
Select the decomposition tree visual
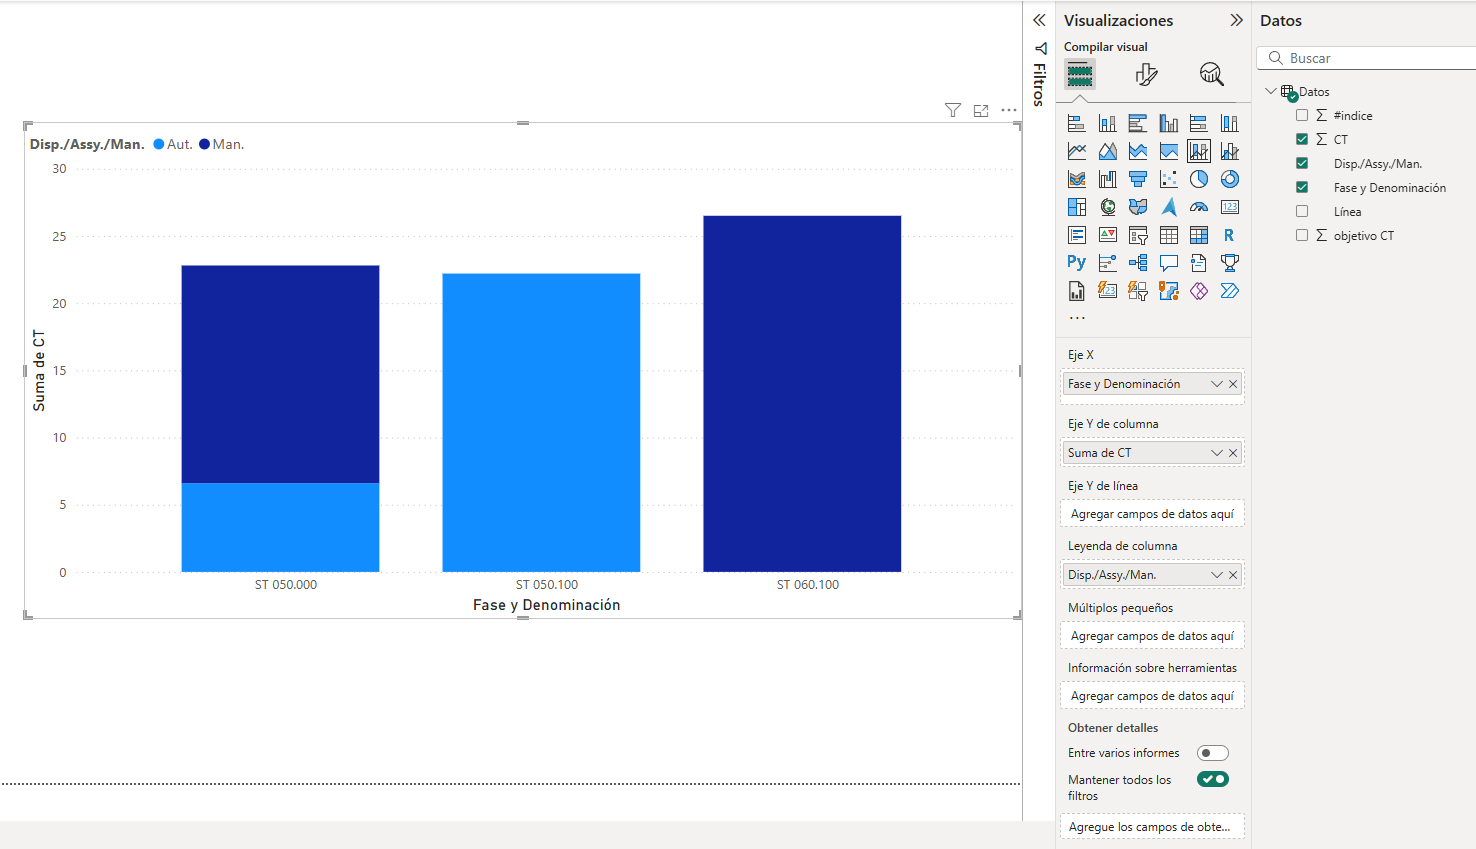[x=1138, y=263]
